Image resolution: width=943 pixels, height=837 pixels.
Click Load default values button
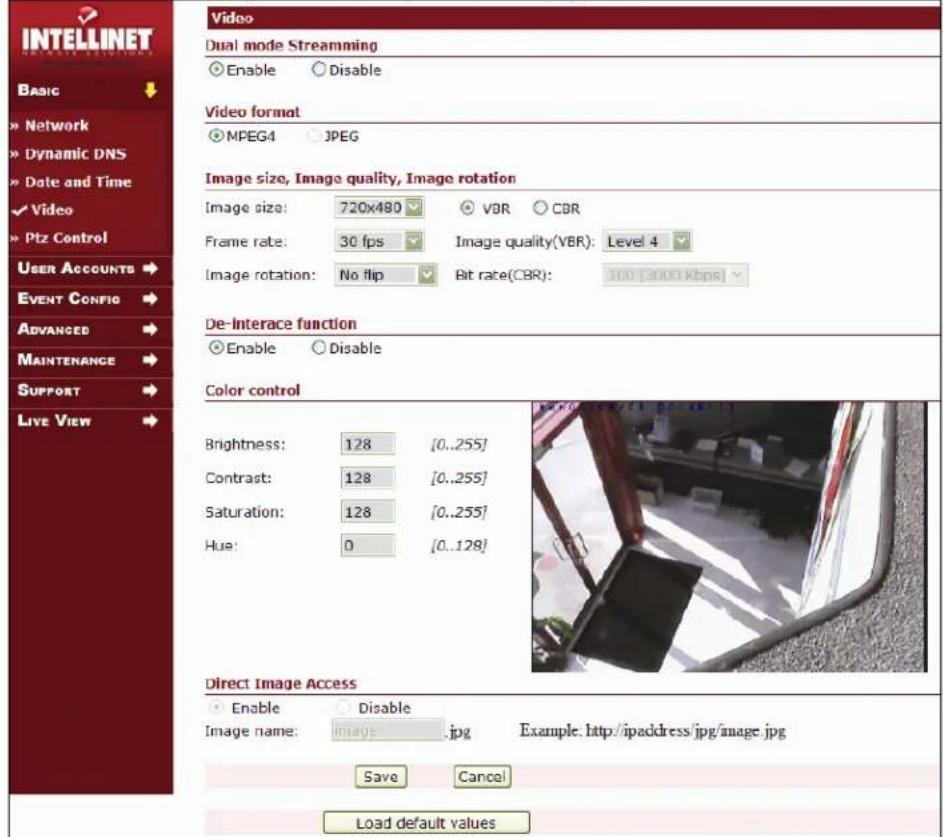[426, 823]
